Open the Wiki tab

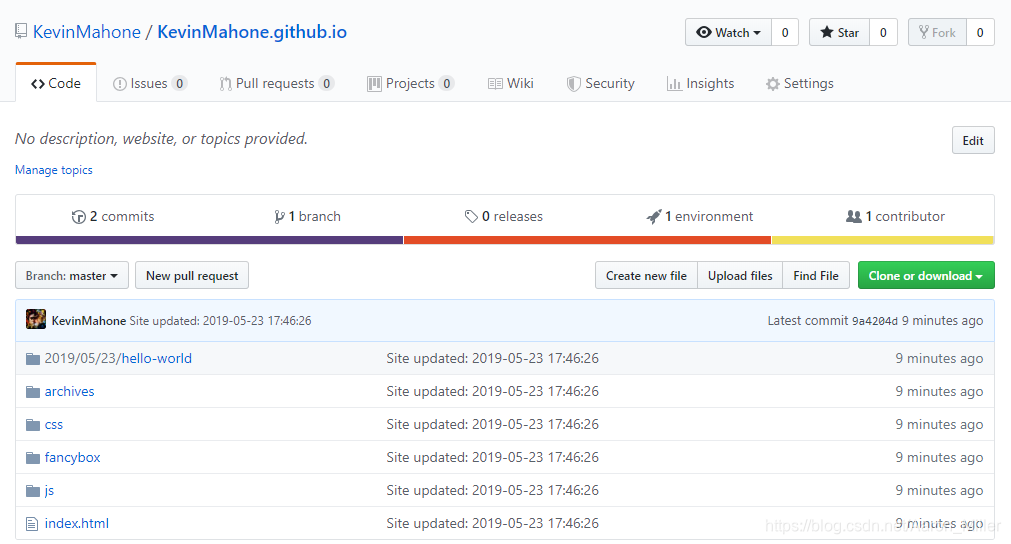click(511, 83)
